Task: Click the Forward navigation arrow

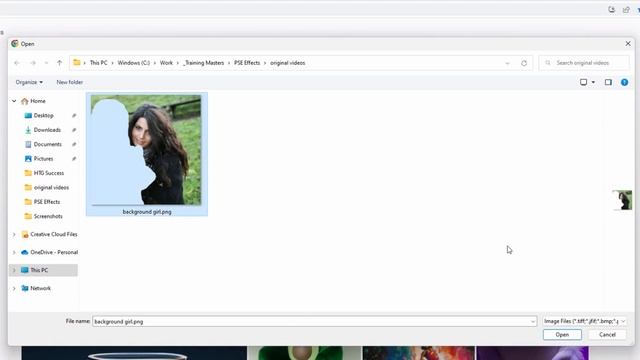Action: click(33, 63)
